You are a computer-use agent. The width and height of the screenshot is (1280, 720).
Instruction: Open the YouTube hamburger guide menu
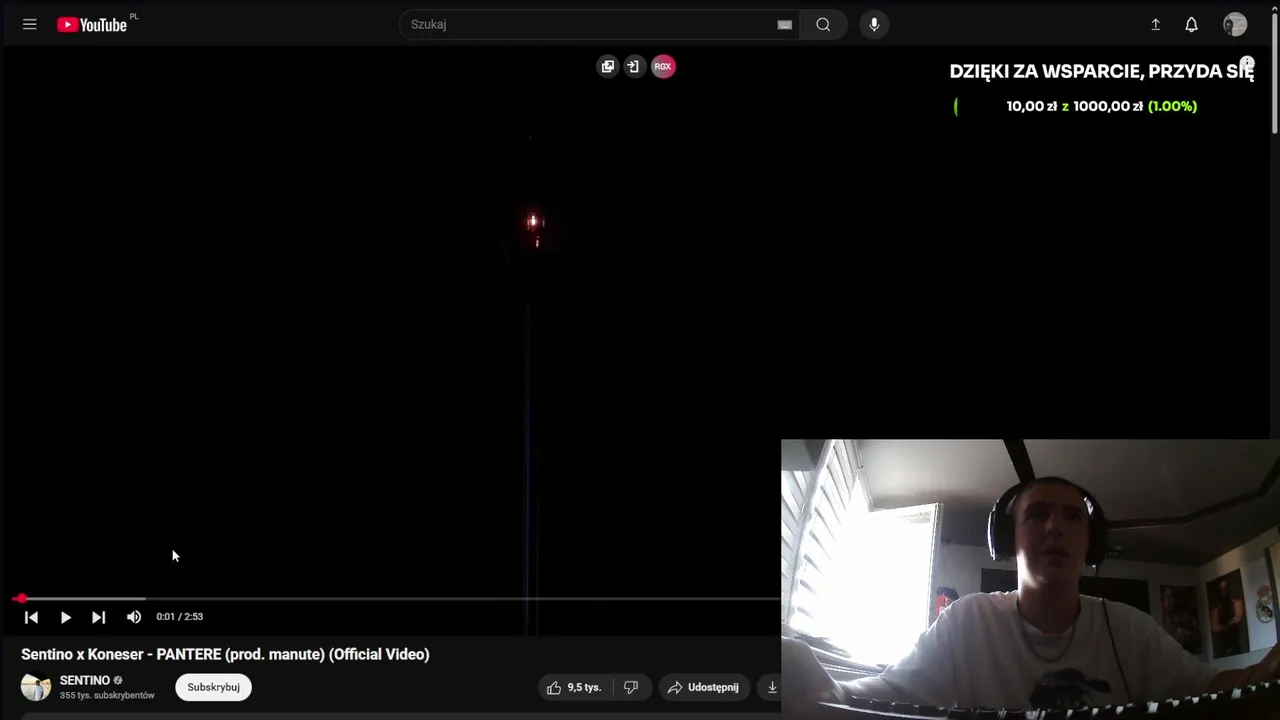click(x=30, y=24)
